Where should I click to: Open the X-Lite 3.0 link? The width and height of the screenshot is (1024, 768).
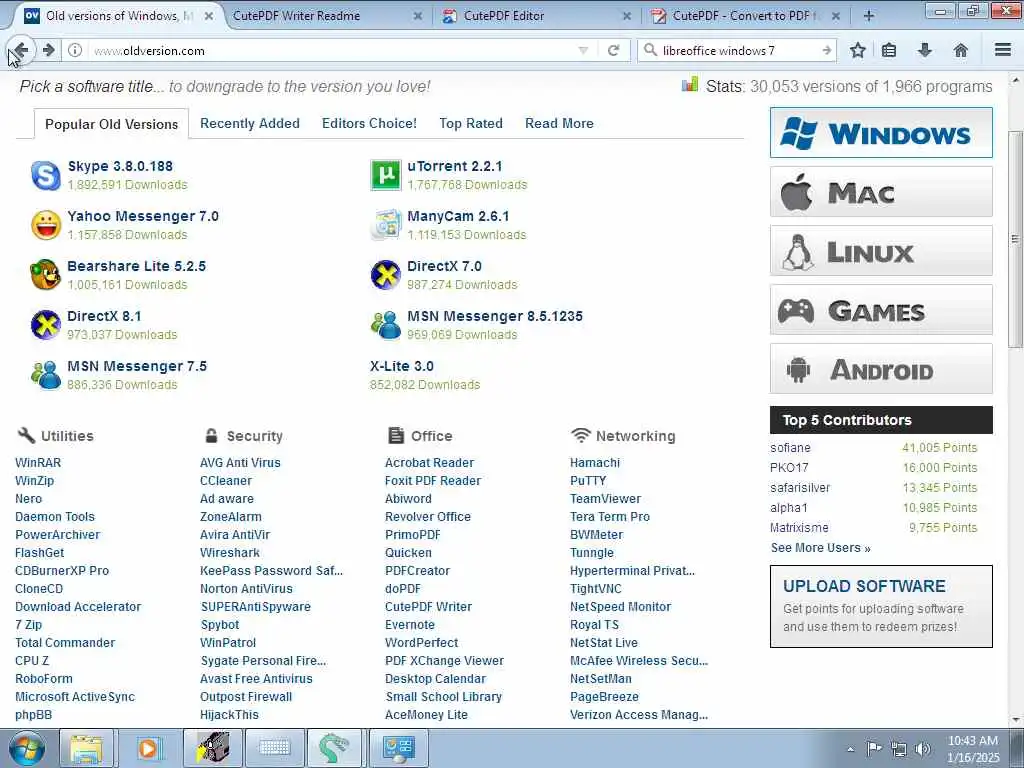pyautogui.click(x=402, y=366)
